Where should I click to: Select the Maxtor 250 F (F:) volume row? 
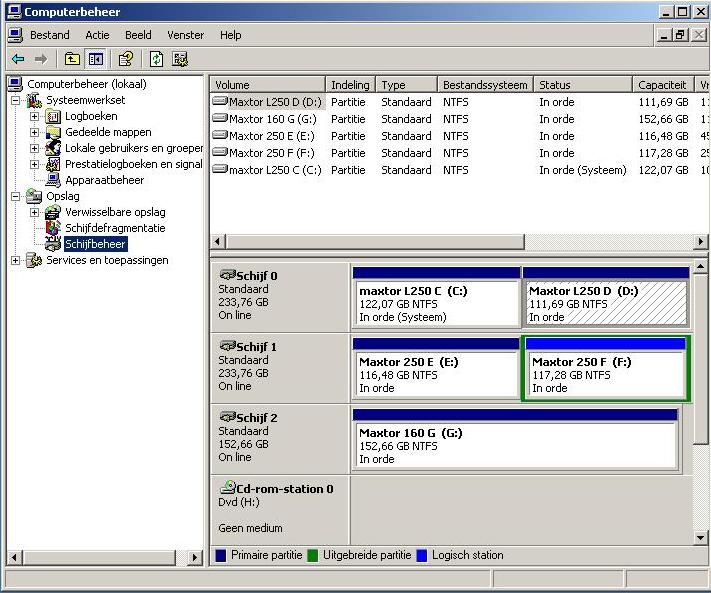coord(459,153)
